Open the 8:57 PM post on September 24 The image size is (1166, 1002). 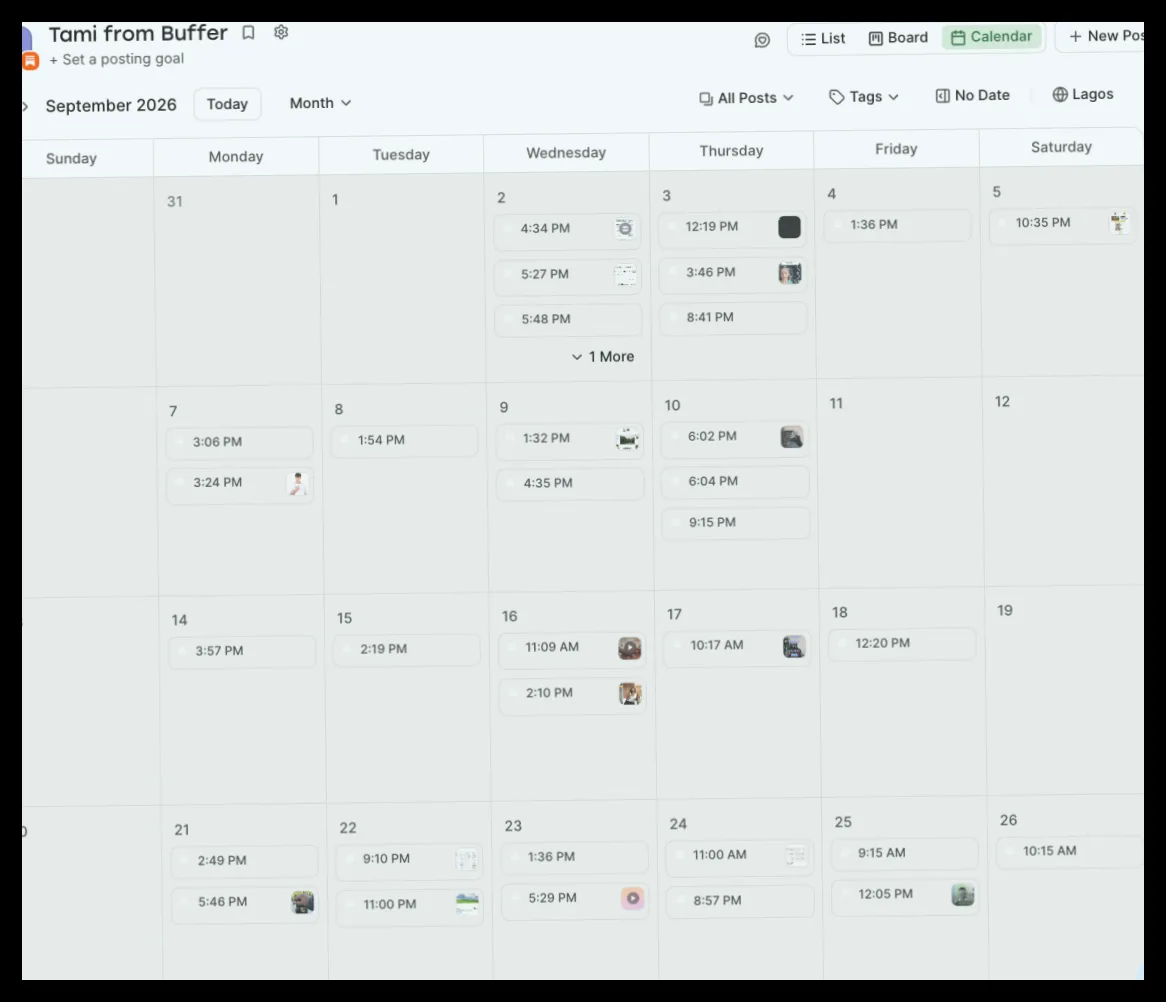tap(740, 901)
